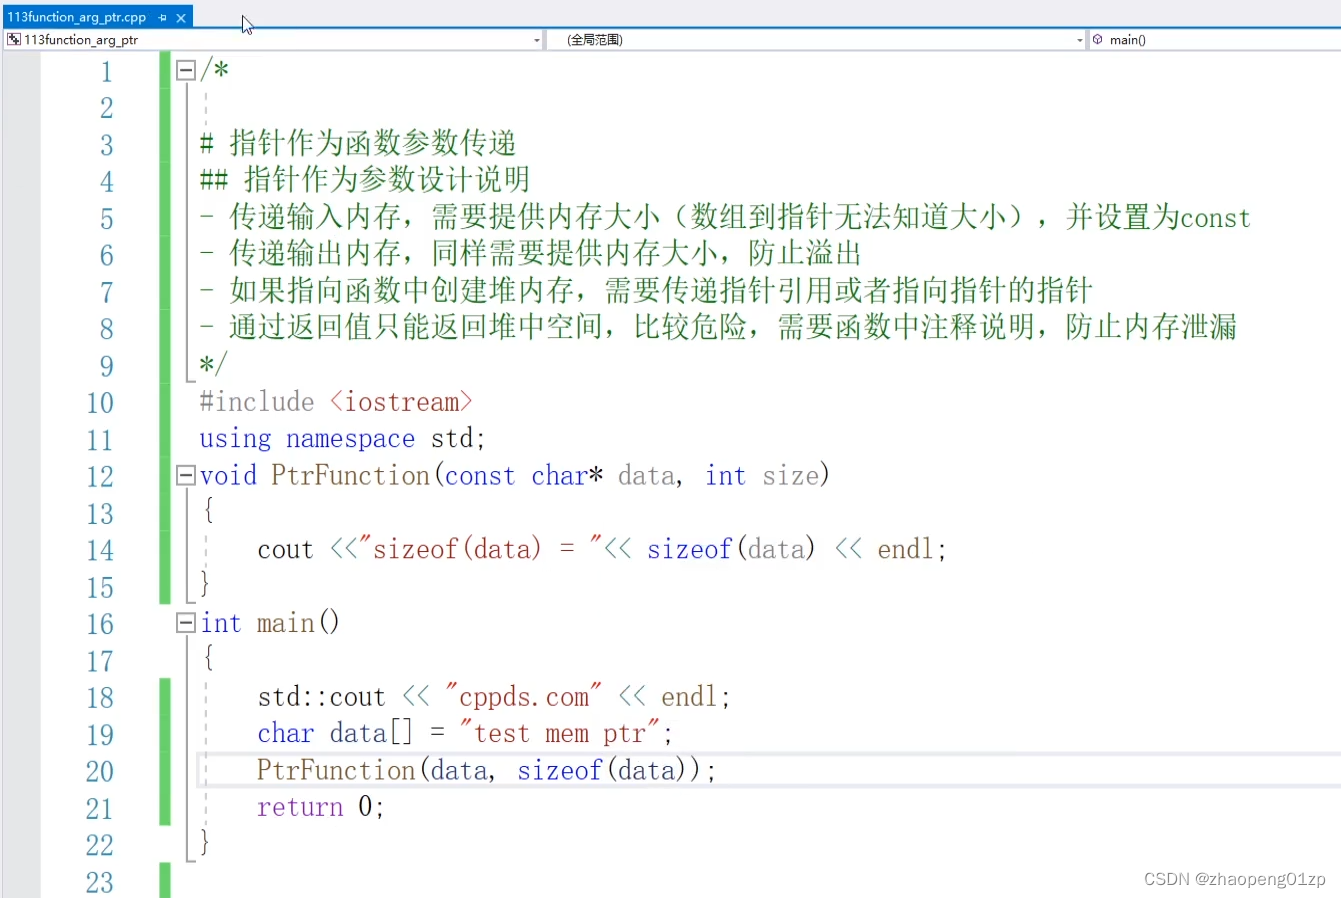Click the 'sizeof' keyword on line 20
1341x898 pixels.
pos(560,770)
